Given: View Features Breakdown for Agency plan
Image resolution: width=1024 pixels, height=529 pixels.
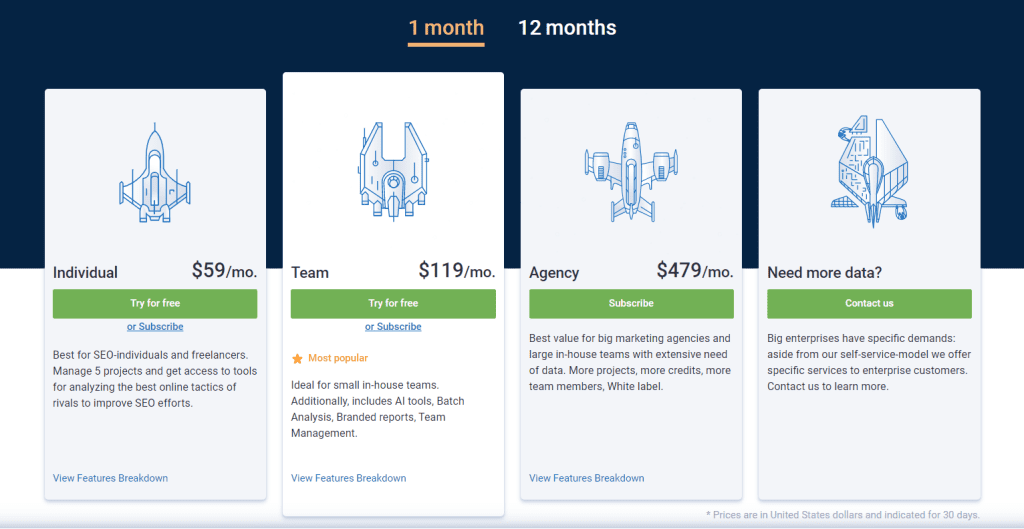Looking at the screenshot, I should click(586, 478).
